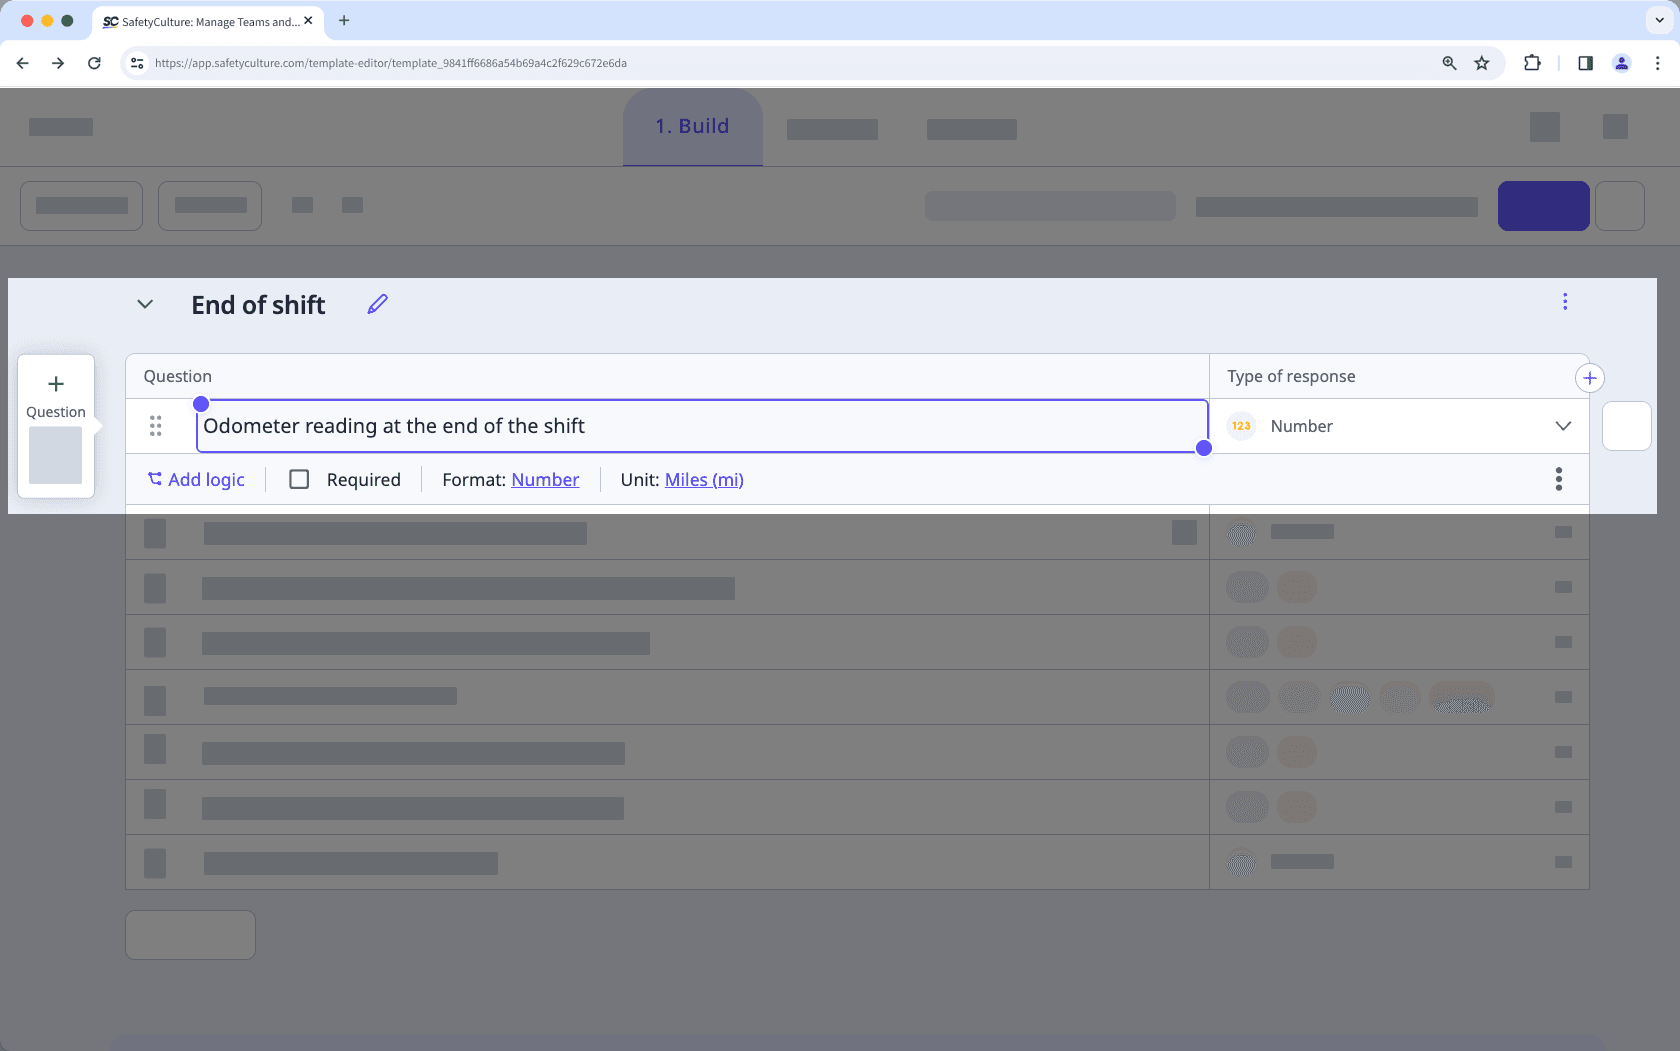Open the browser extensions icon

1532,62
